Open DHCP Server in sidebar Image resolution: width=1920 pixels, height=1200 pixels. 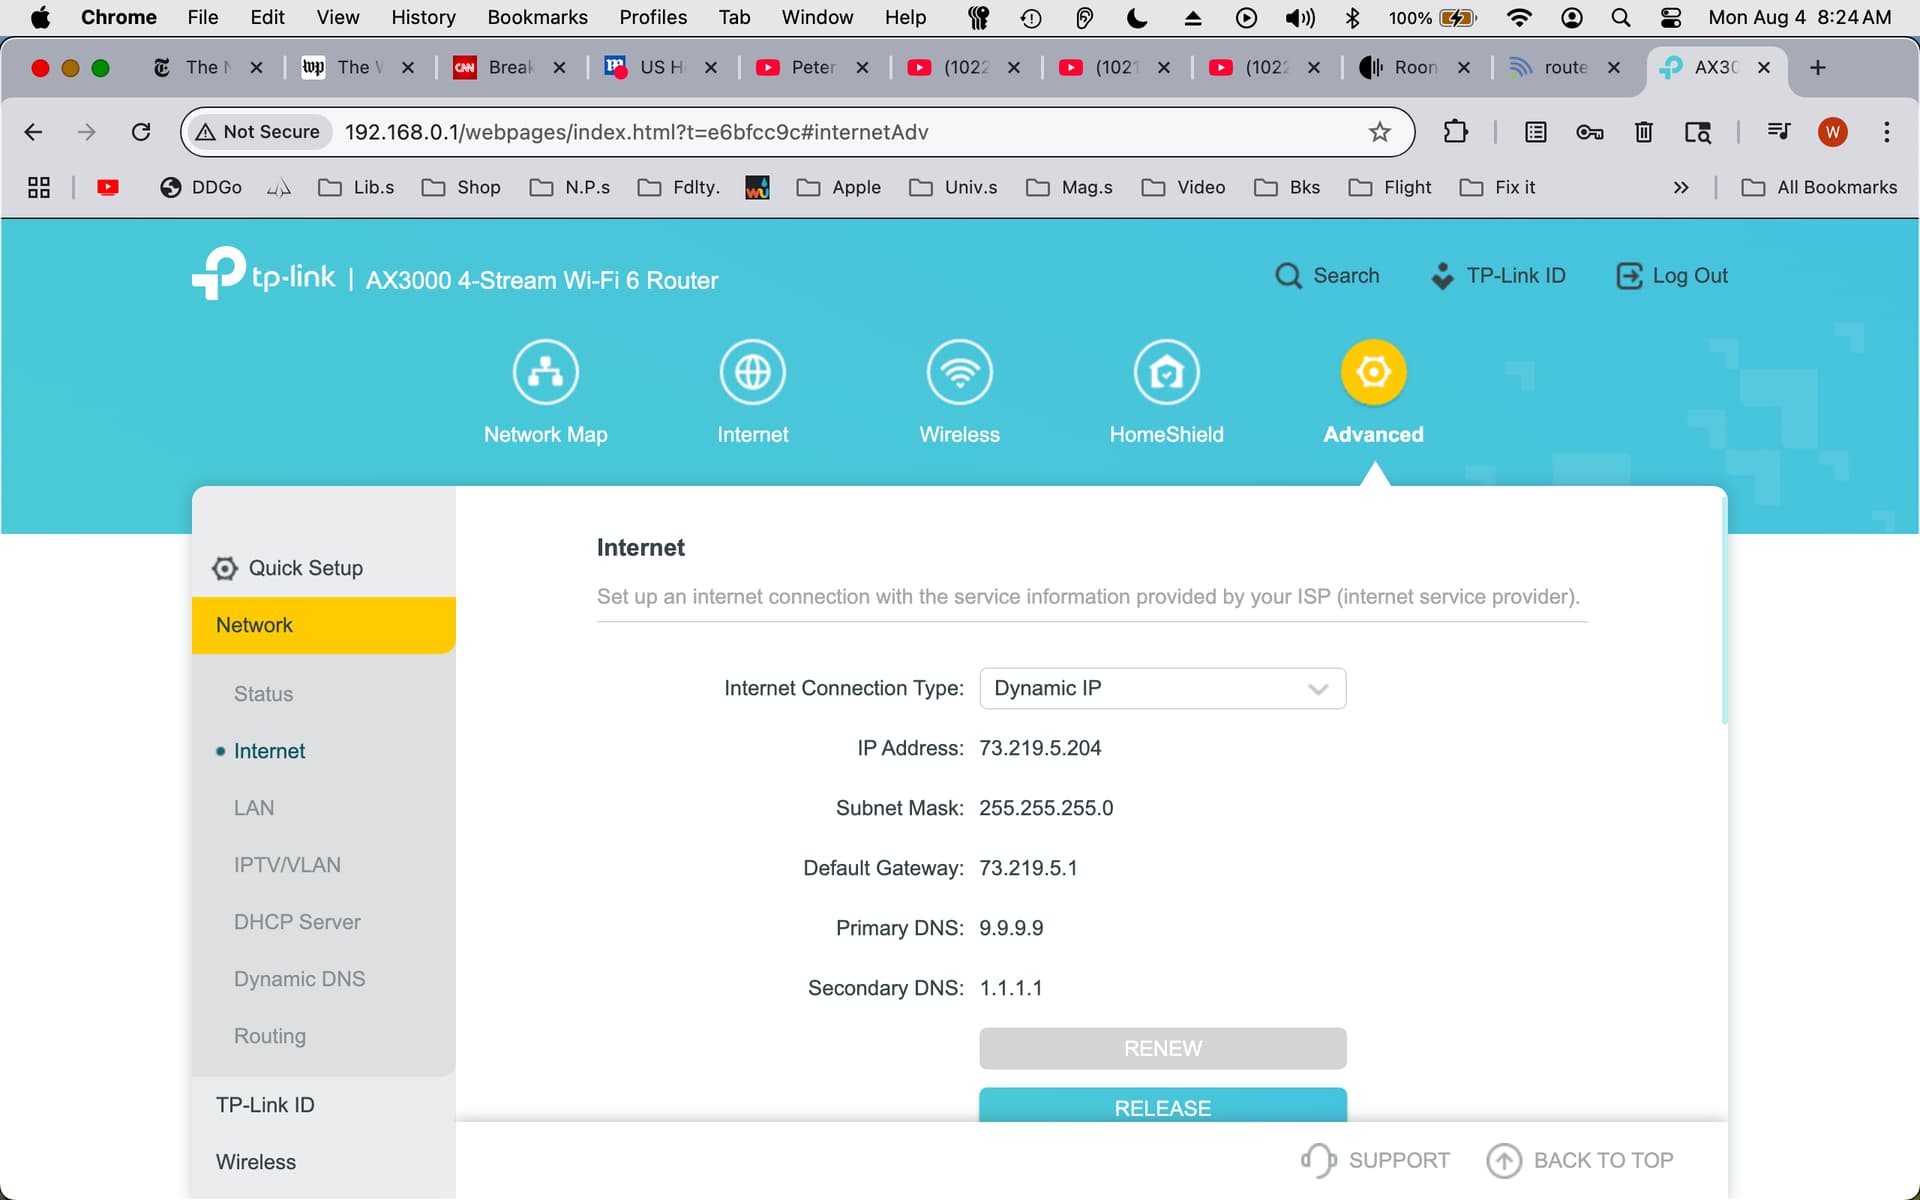[297, 922]
